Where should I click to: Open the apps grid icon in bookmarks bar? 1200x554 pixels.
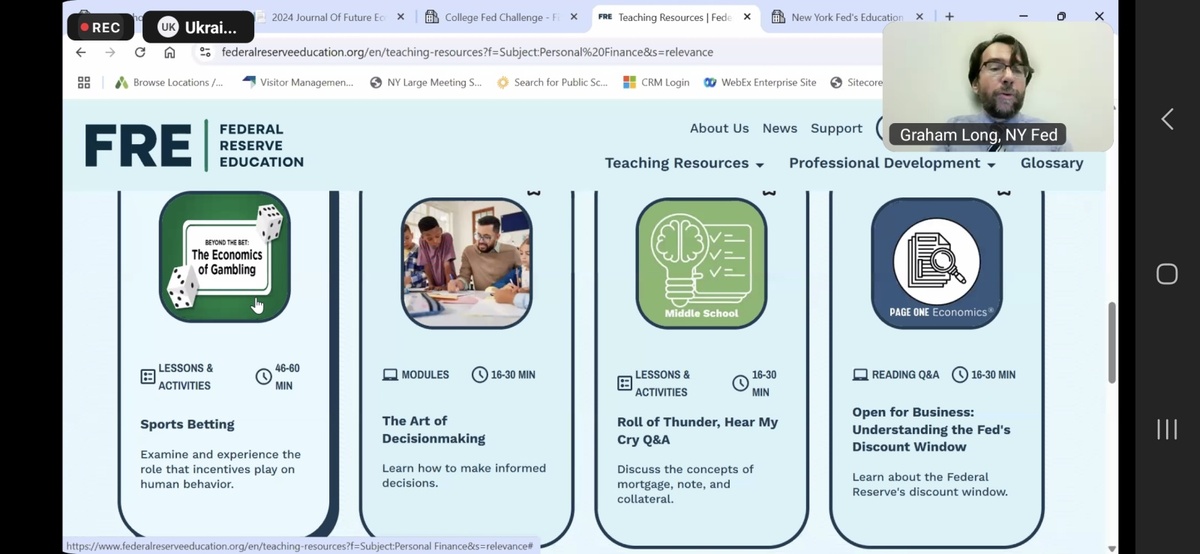point(84,83)
